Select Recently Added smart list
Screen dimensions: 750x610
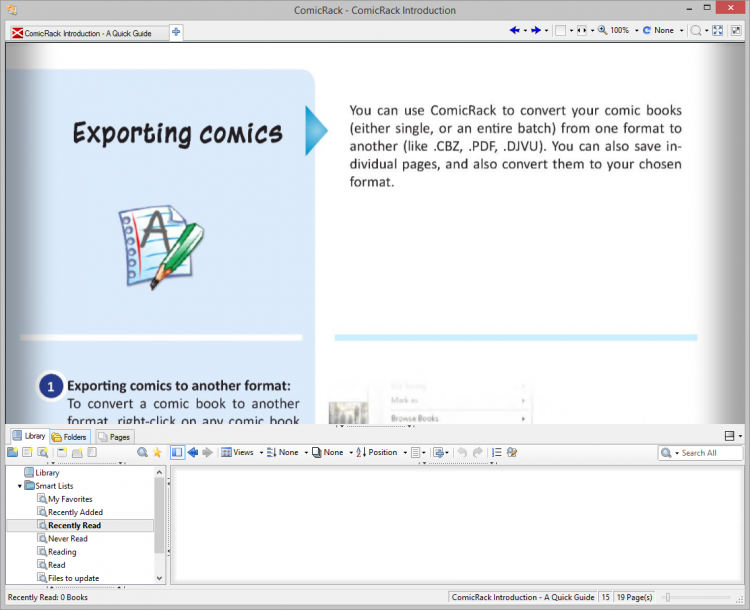pos(70,512)
